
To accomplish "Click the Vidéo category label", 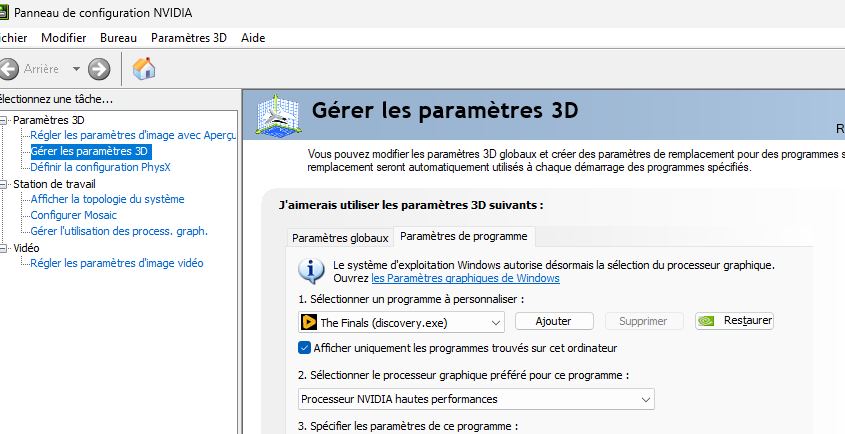I will 26,248.
